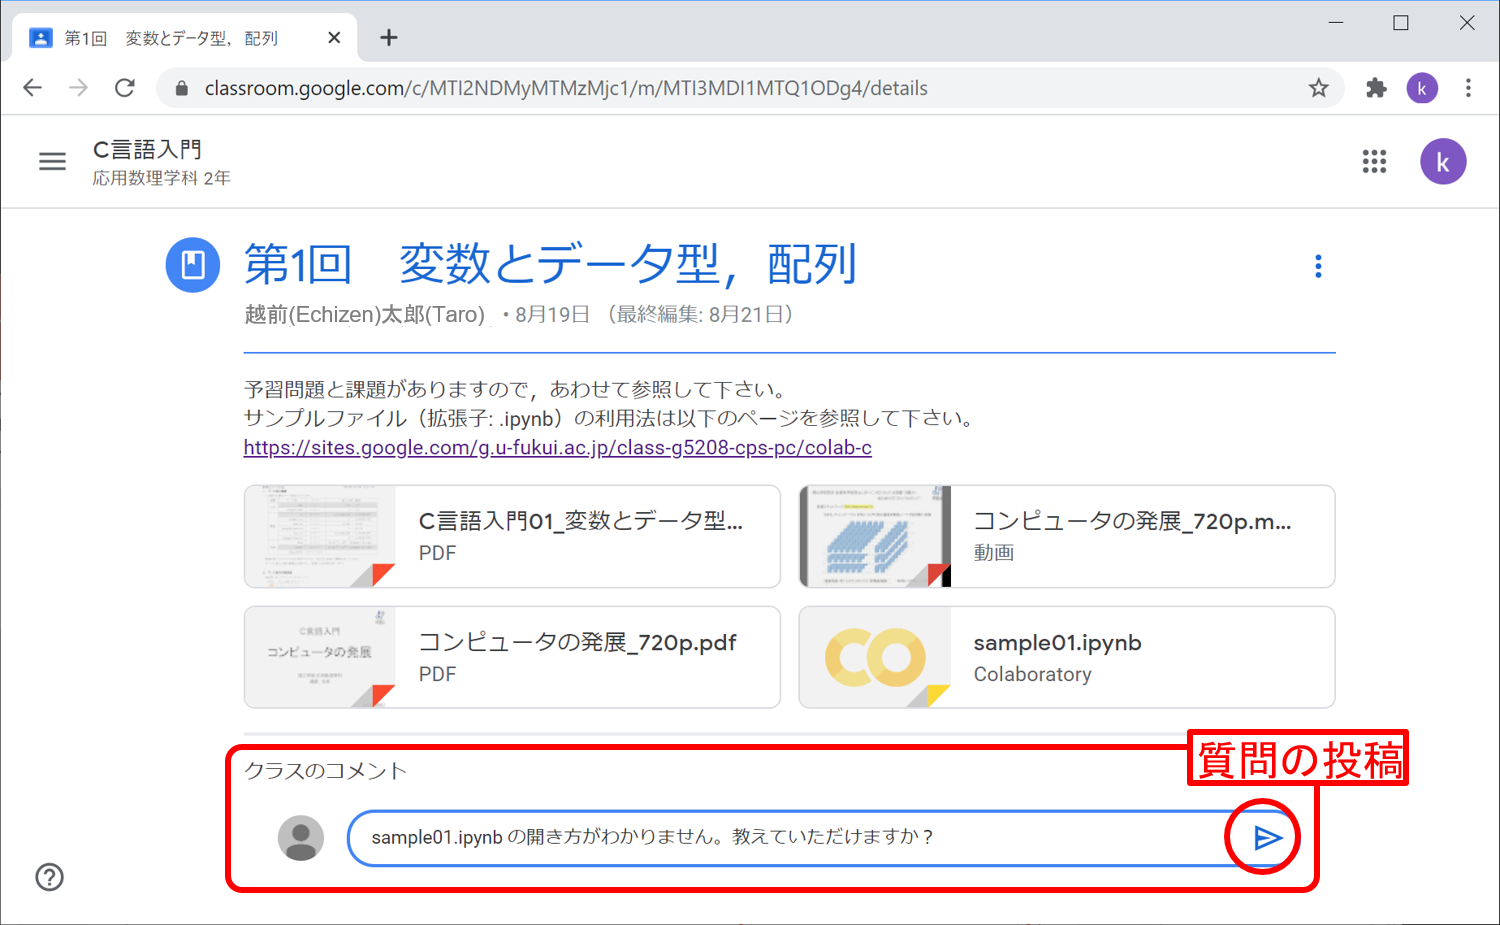This screenshot has width=1500, height=925.
Task: Go back to the previous page
Action: (x=33, y=88)
